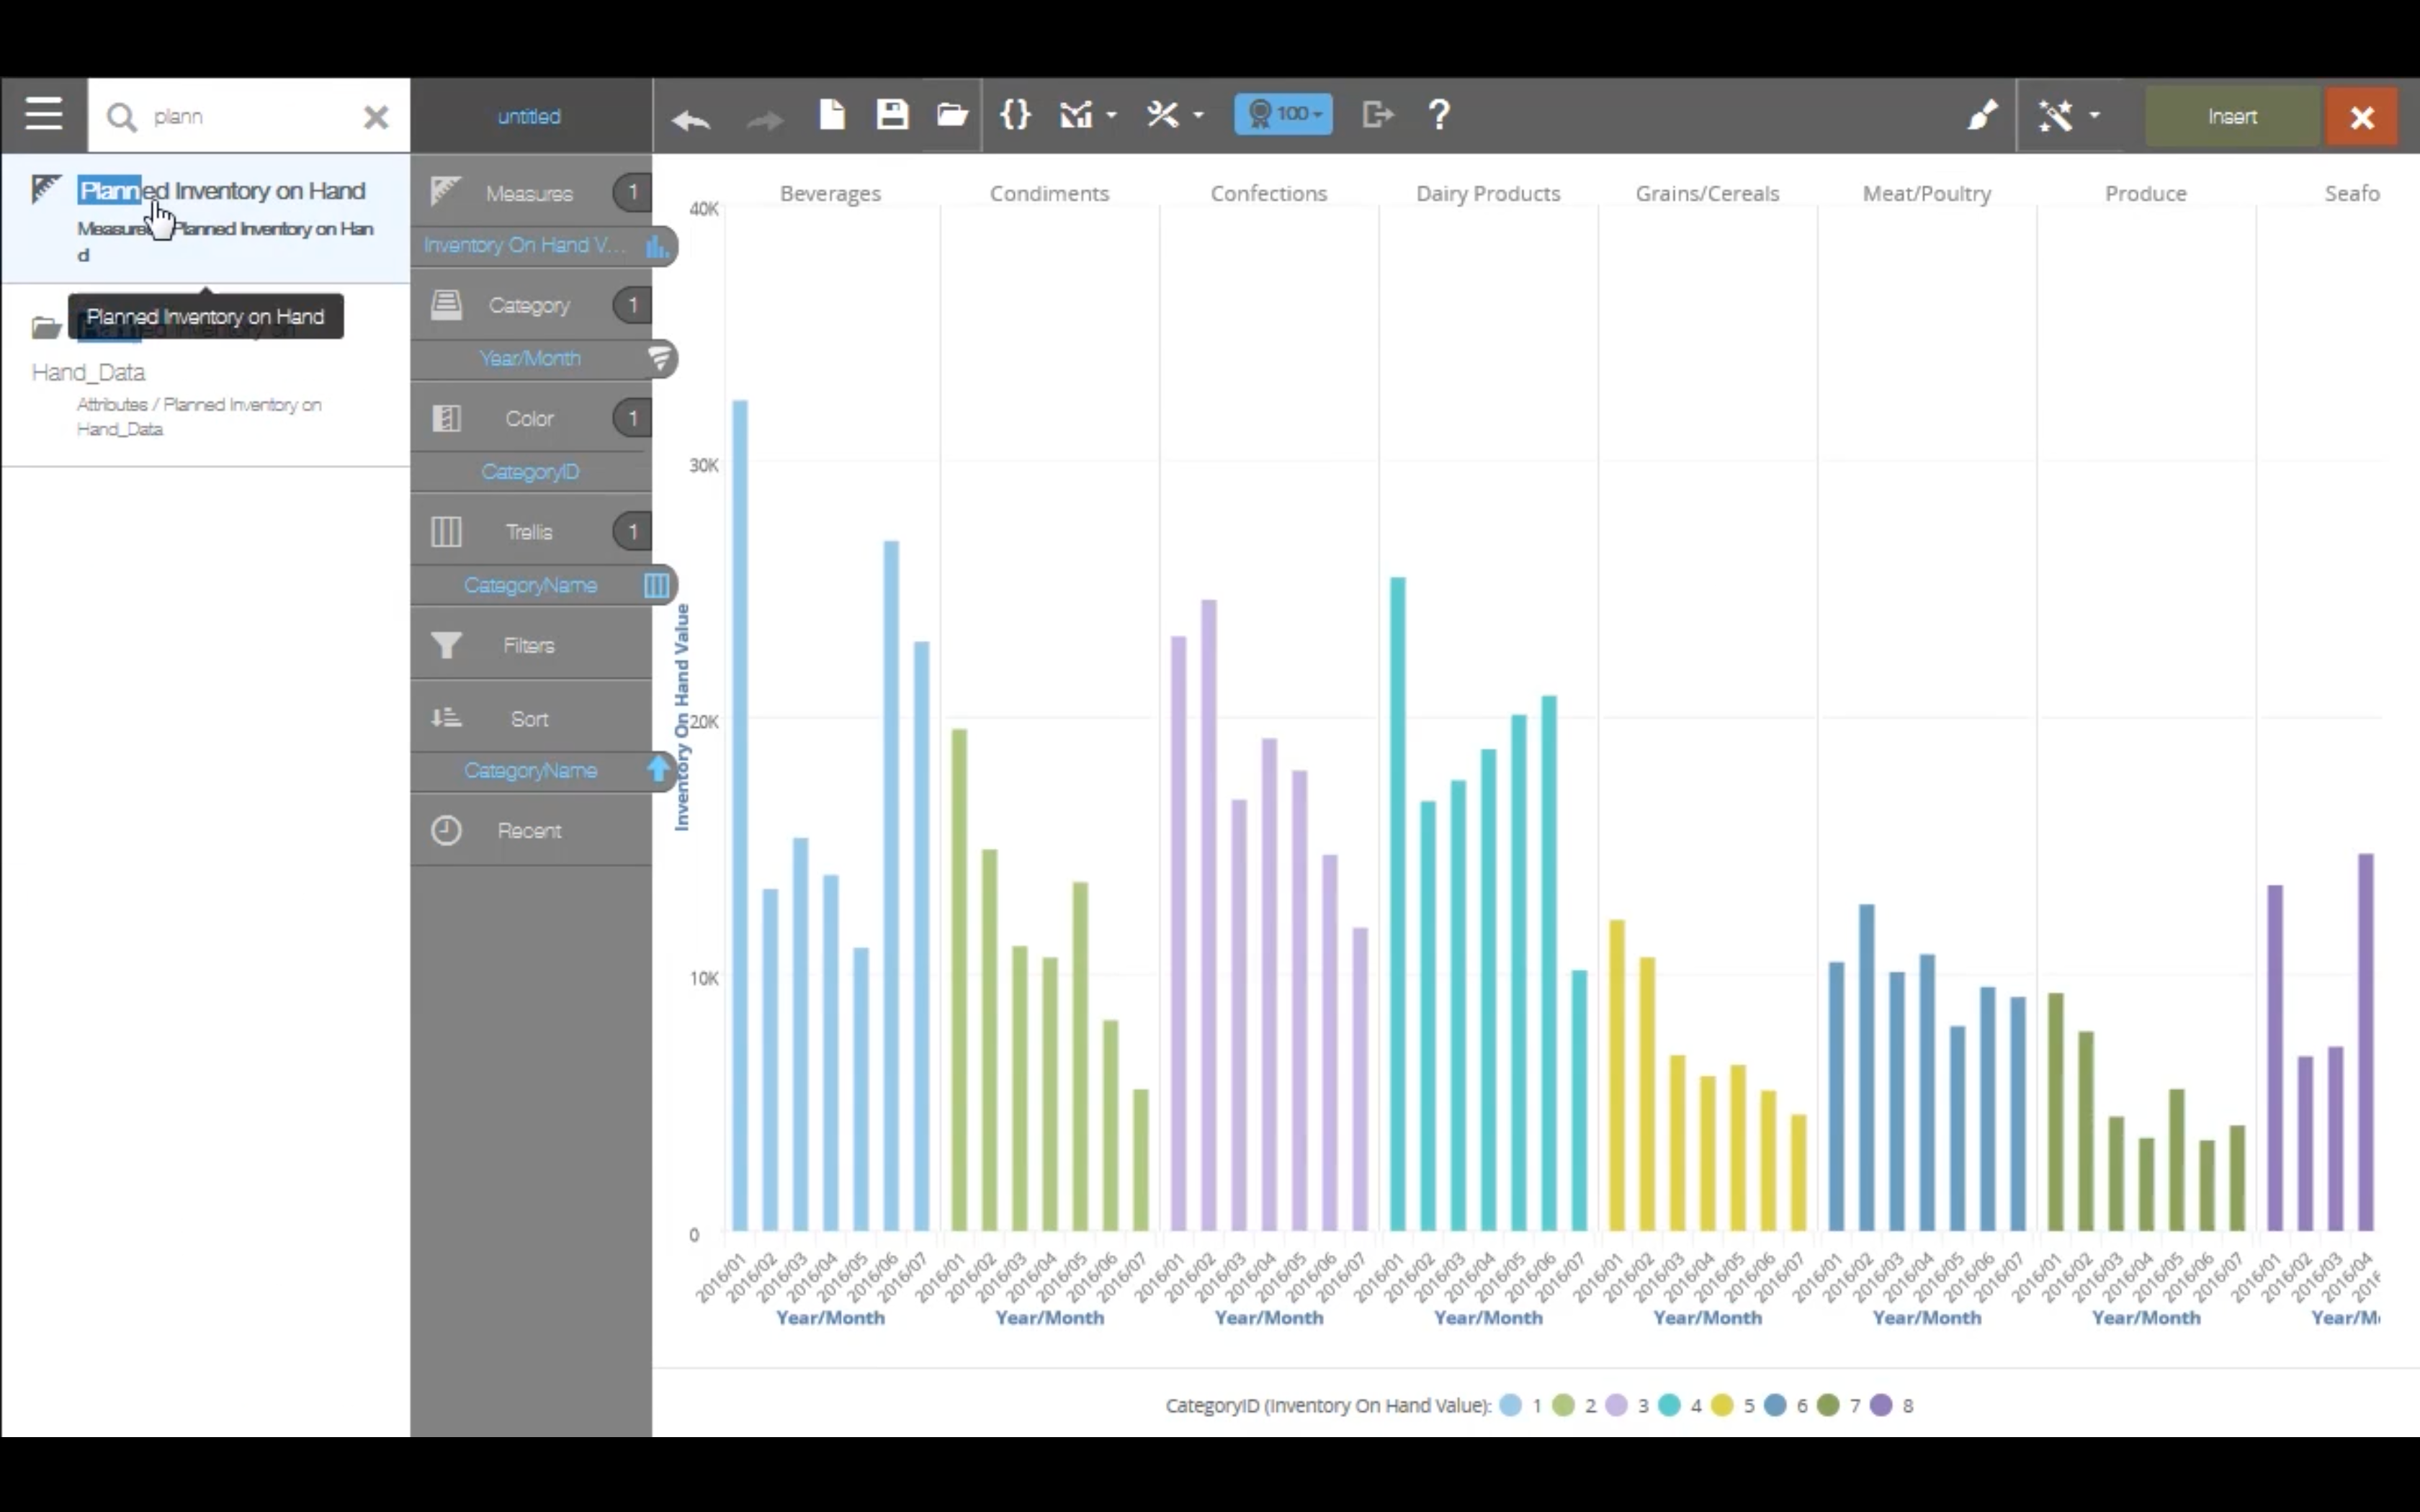Click the search magnifier icon
This screenshot has width=2420, height=1512.
click(x=122, y=117)
